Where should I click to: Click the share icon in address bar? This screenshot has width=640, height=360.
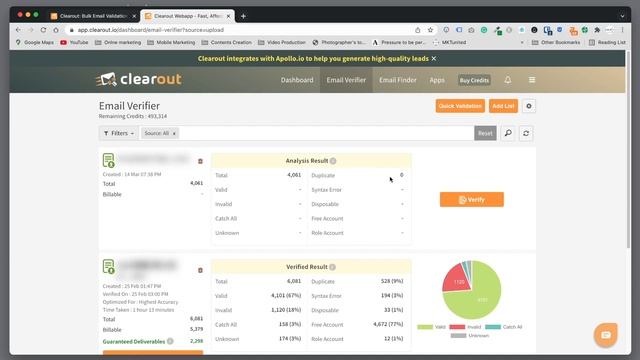pos(418,30)
